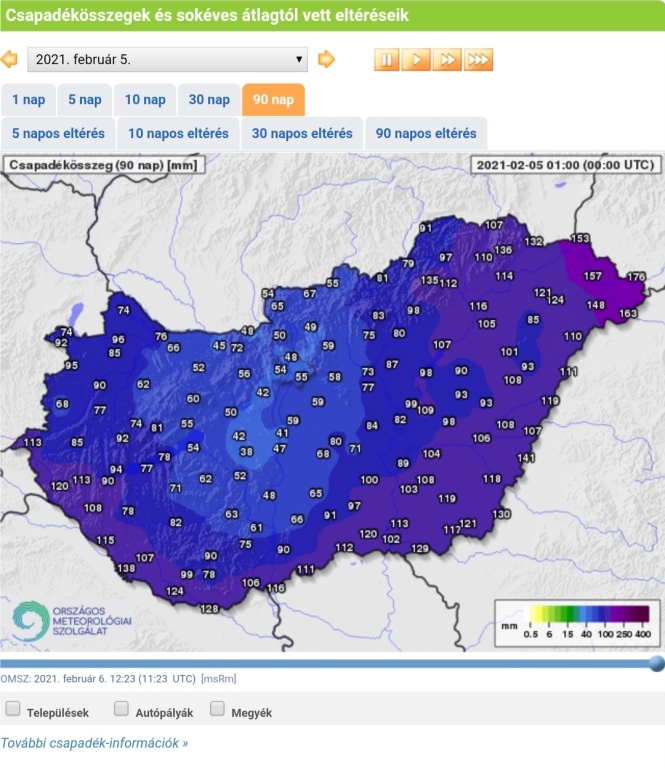Play the animation at double speed
Viewport: 665px width, 768px height.
[447, 59]
